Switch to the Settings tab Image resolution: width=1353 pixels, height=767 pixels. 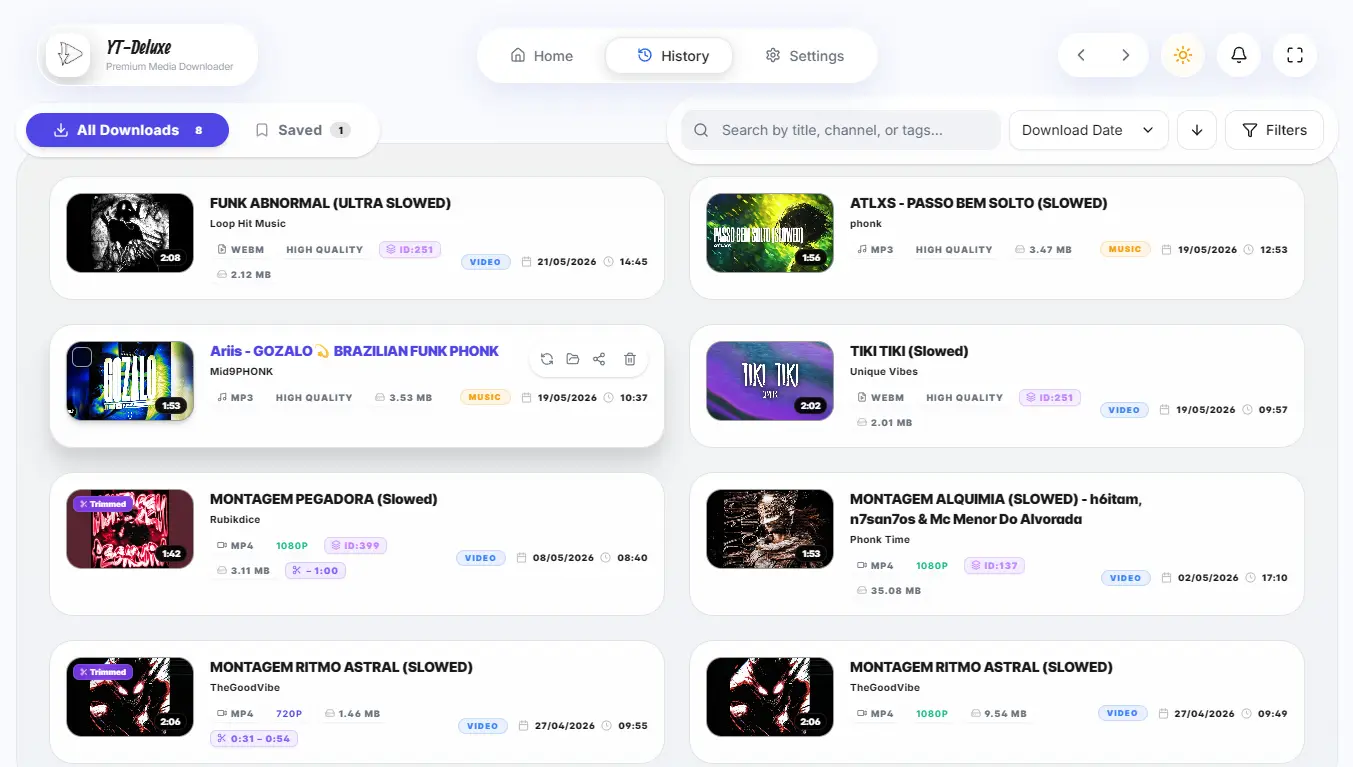click(x=805, y=56)
